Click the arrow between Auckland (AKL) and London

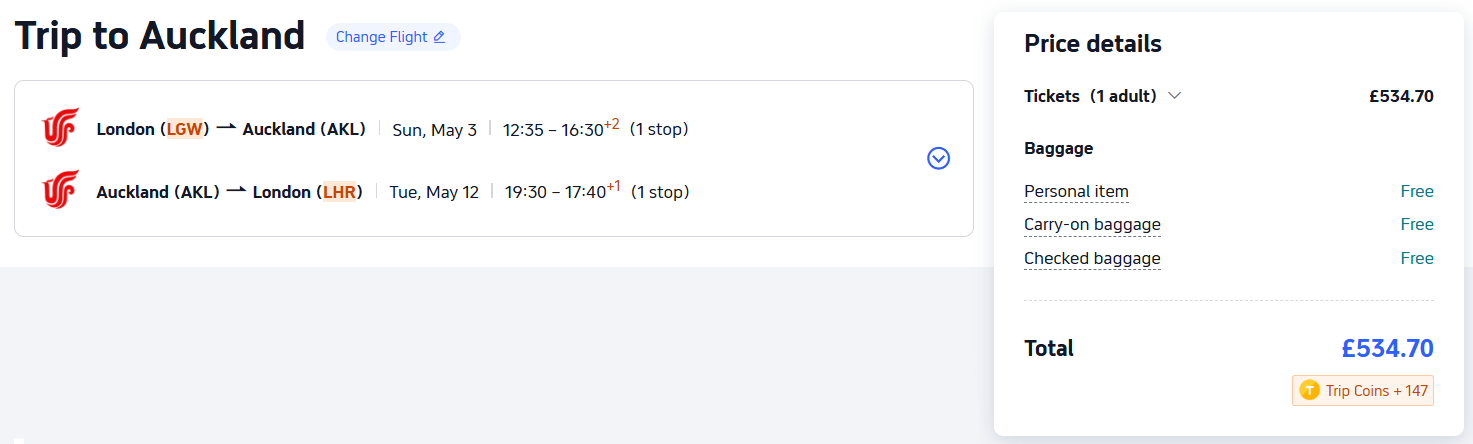pos(236,191)
